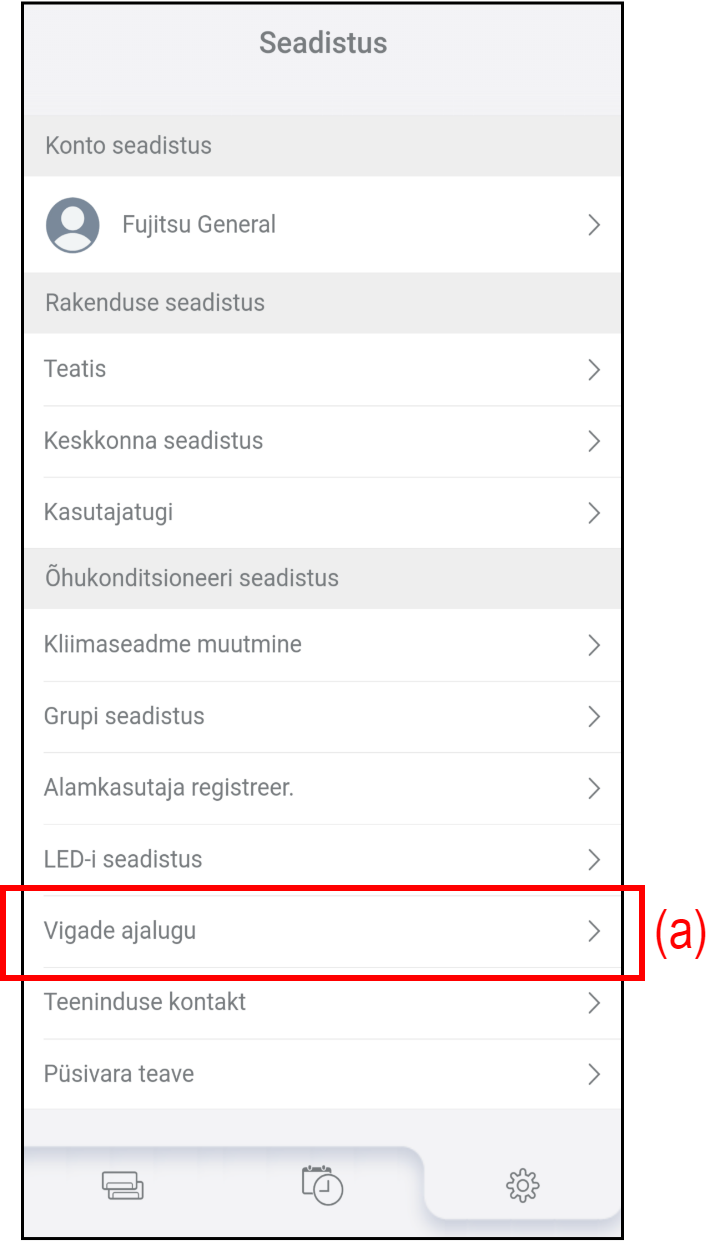Tap the Fujitsu General account name
The height and width of the screenshot is (1243, 715).
pyautogui.click(x=199, y=225)
